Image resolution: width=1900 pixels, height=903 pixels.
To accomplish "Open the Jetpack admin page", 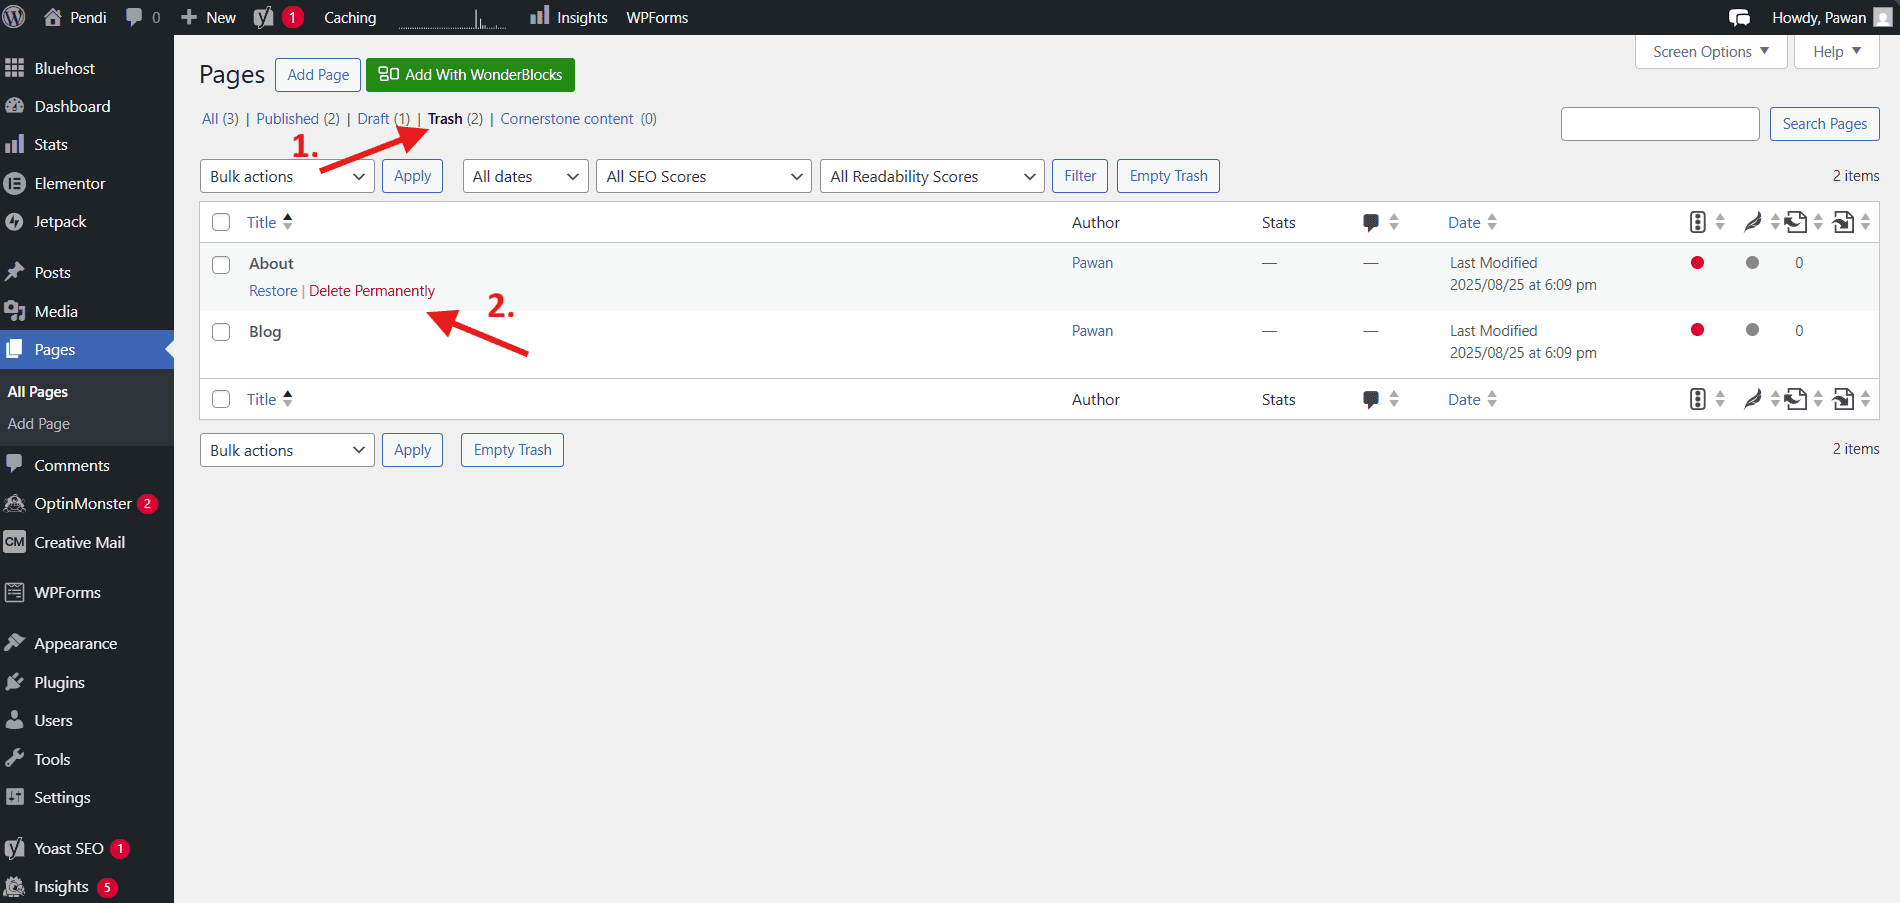I will click(x=60, y=221).
